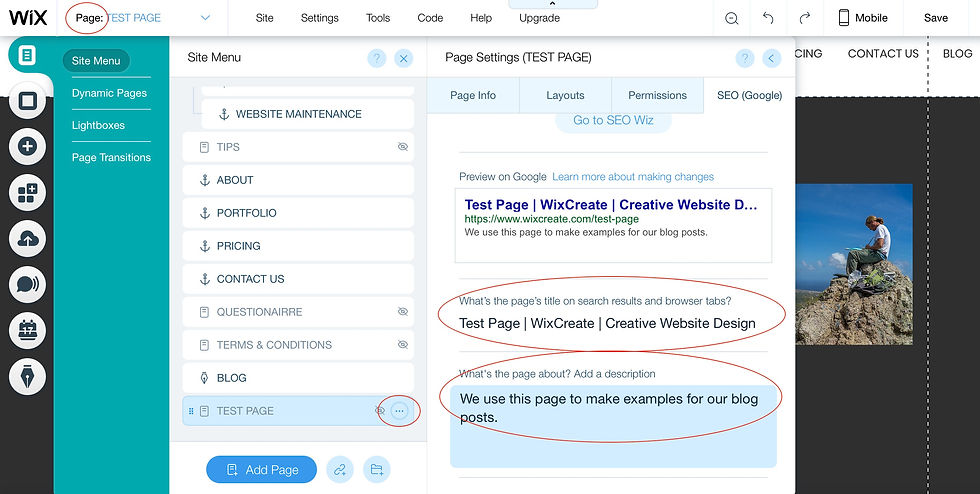The image size is (980, 494).
Task: Click the Add Page button
Action: pyautogui.click(x=261, y=470)
